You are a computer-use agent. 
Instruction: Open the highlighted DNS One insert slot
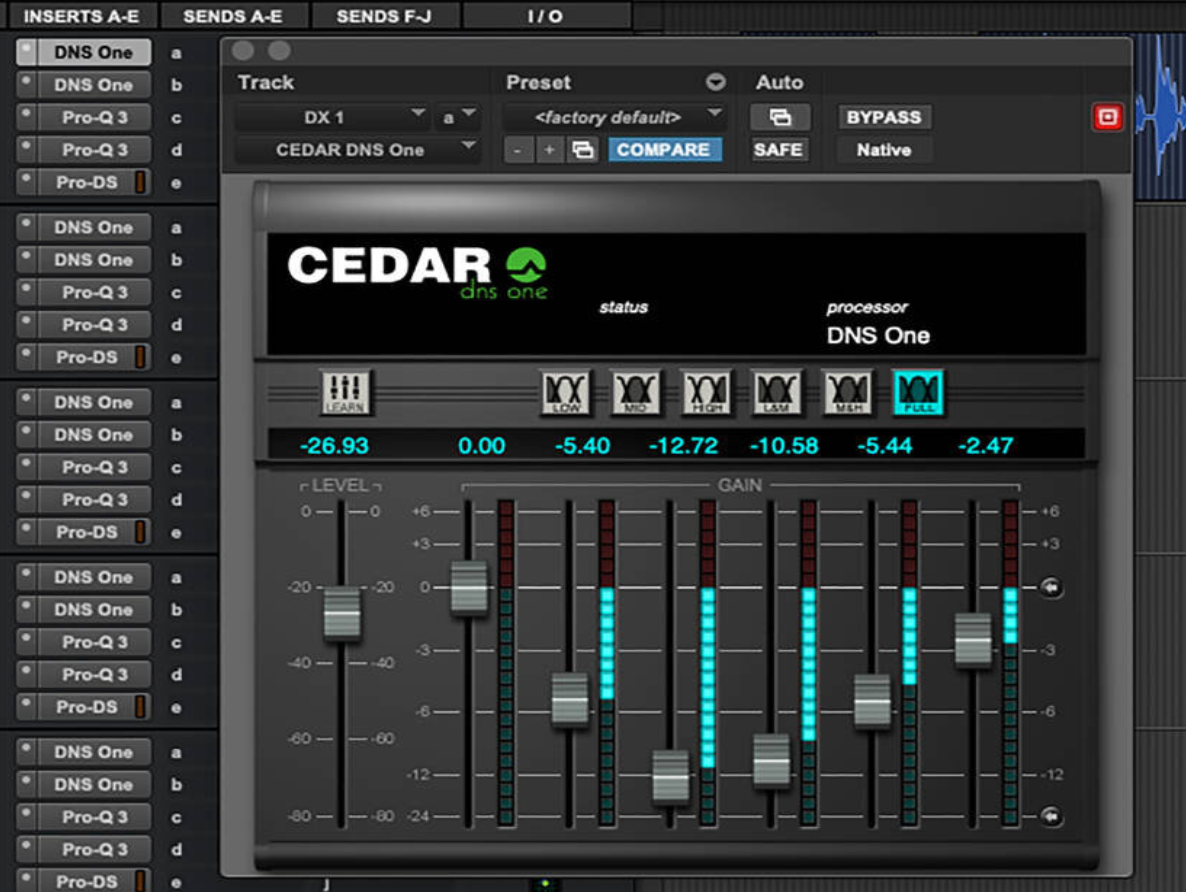[94, 52]
